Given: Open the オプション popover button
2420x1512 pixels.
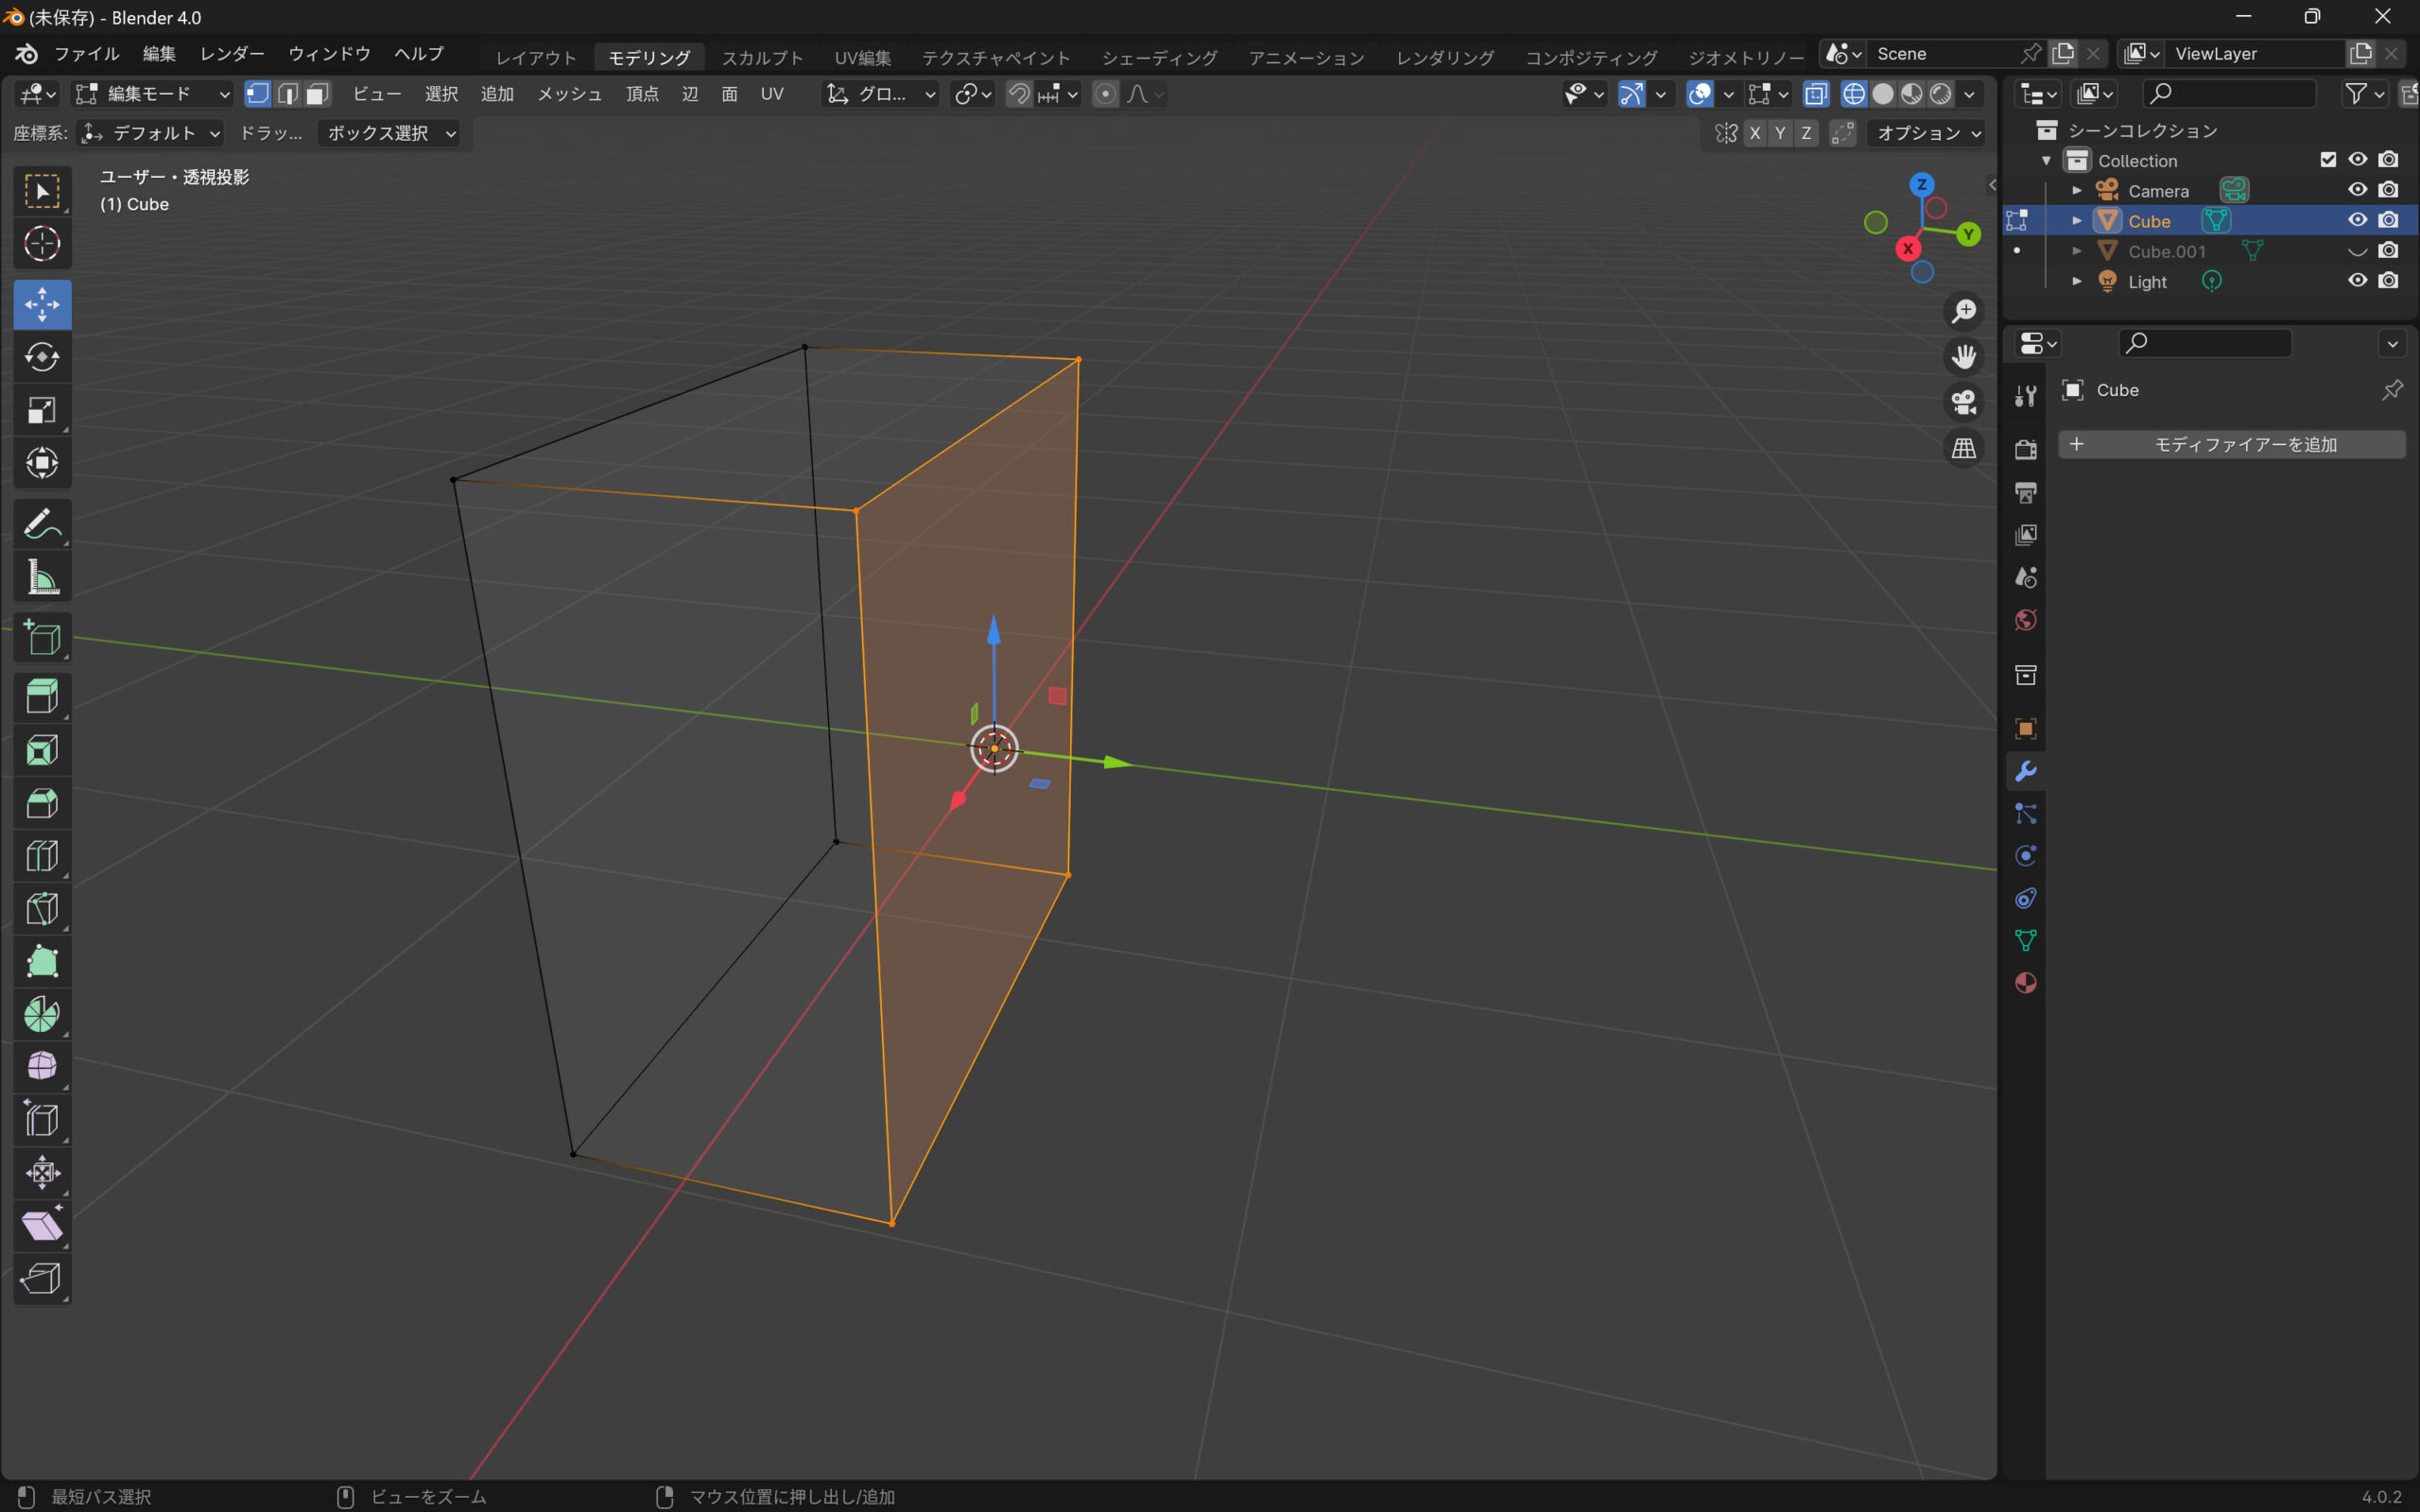Looking at the screenshot, I should [1926, 133].
